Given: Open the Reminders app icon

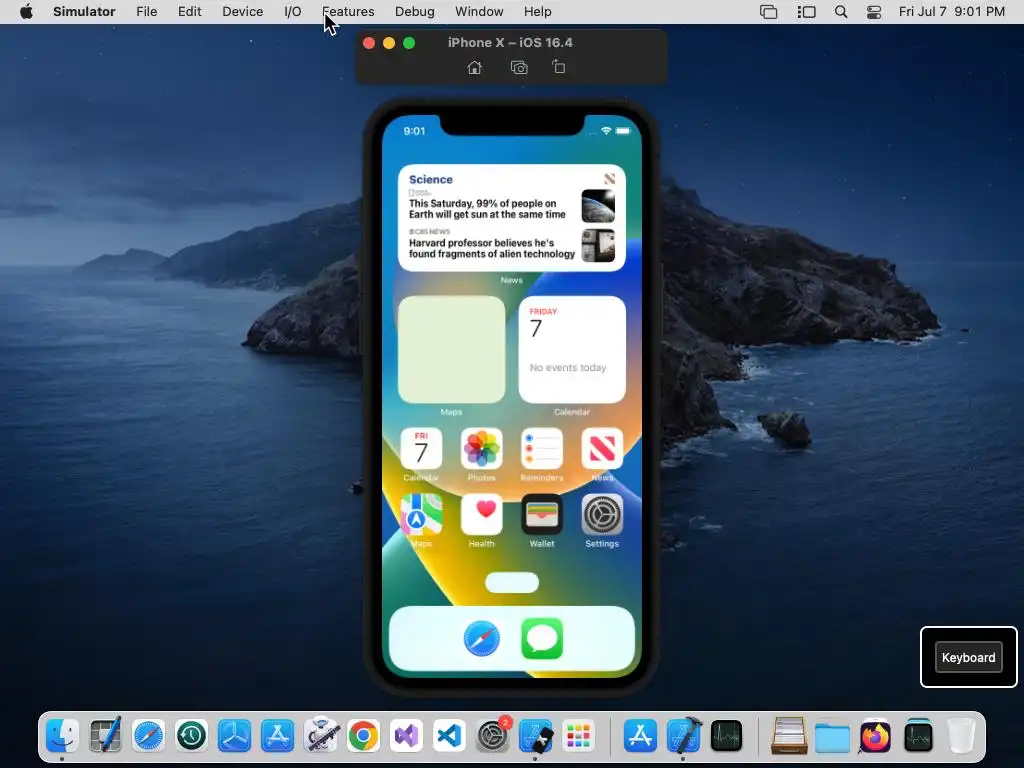Looking at the screenshot, I should point(541,449).
